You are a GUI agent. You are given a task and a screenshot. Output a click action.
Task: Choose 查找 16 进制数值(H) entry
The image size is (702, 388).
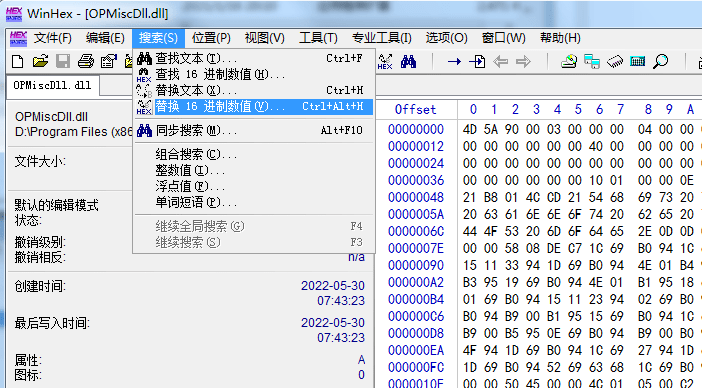(x=254, y=74)
